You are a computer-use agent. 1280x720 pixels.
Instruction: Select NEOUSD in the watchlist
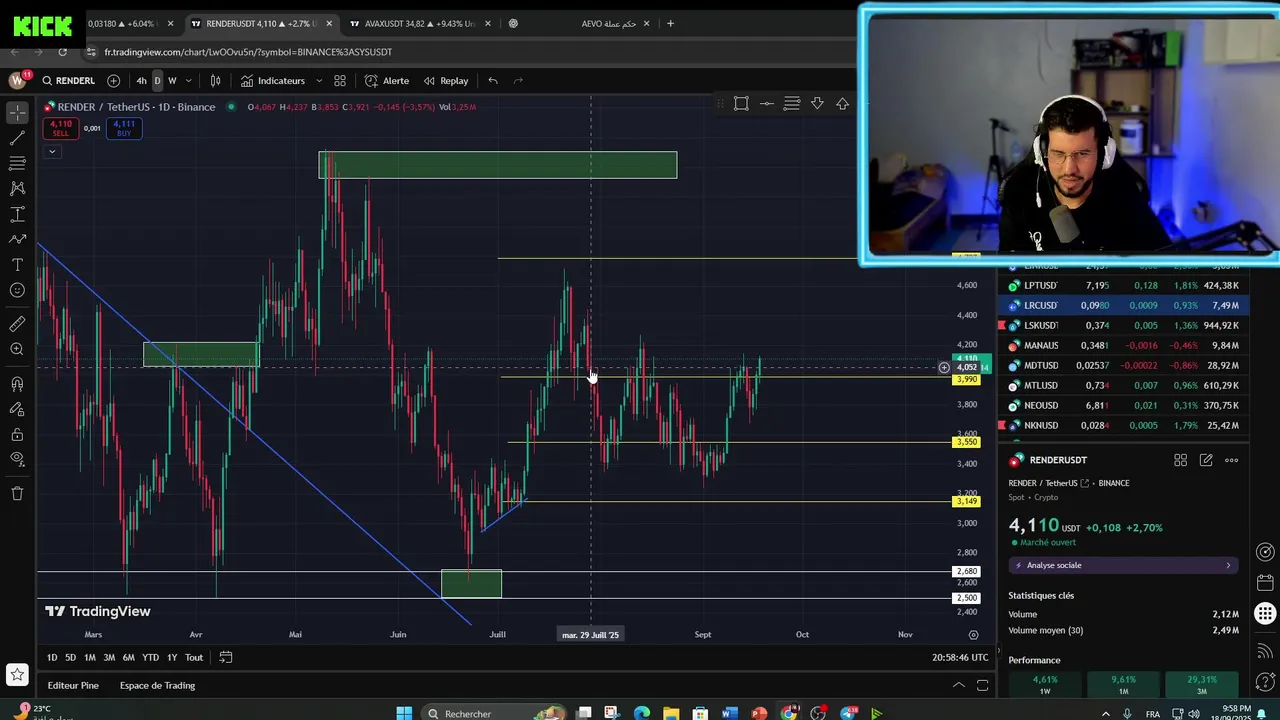(x=1123, y=405)
